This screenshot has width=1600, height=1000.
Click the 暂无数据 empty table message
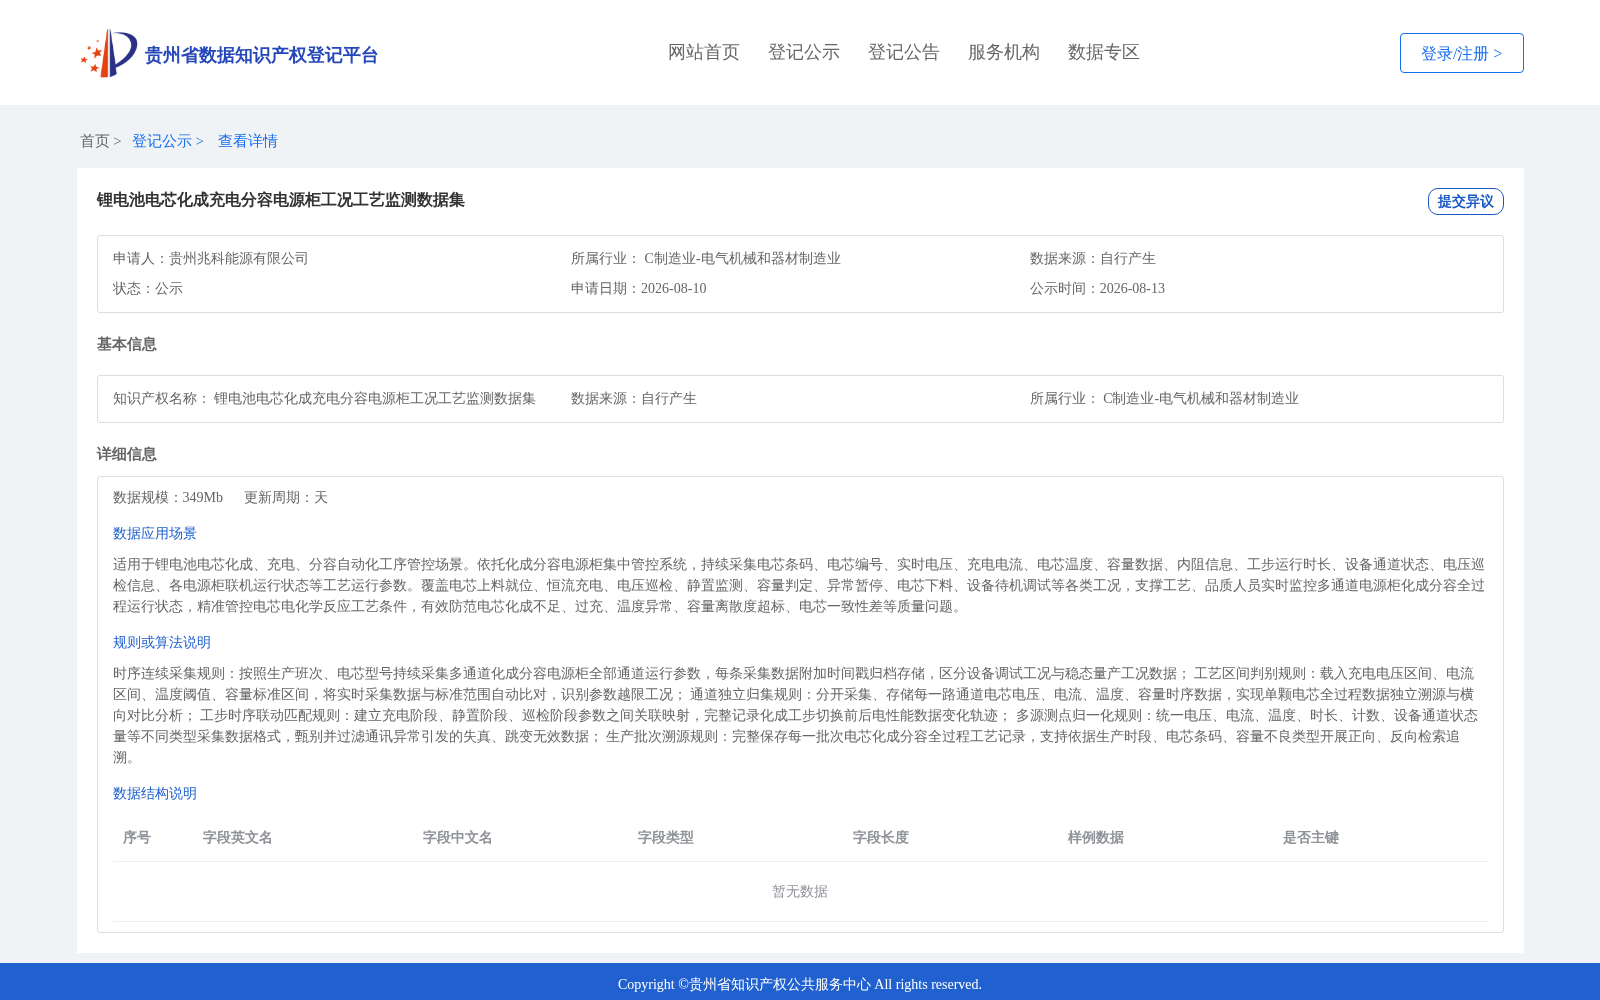pos(800,891)
